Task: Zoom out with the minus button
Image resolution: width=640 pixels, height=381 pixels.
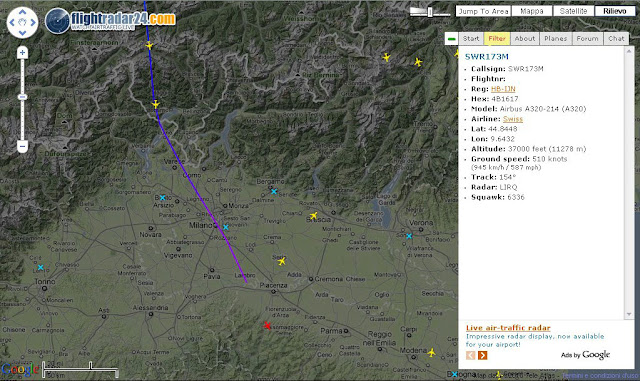Action: click(x=22, y=146)
